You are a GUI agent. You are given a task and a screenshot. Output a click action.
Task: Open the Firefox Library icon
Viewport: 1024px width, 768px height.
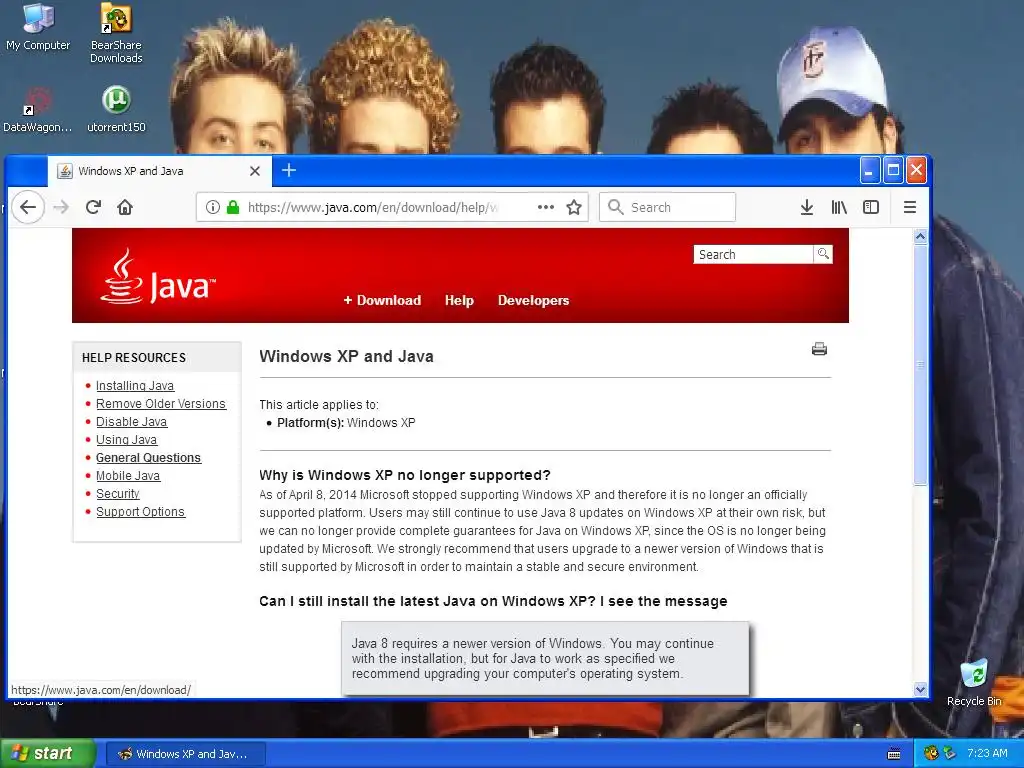(x=839, y=207)
